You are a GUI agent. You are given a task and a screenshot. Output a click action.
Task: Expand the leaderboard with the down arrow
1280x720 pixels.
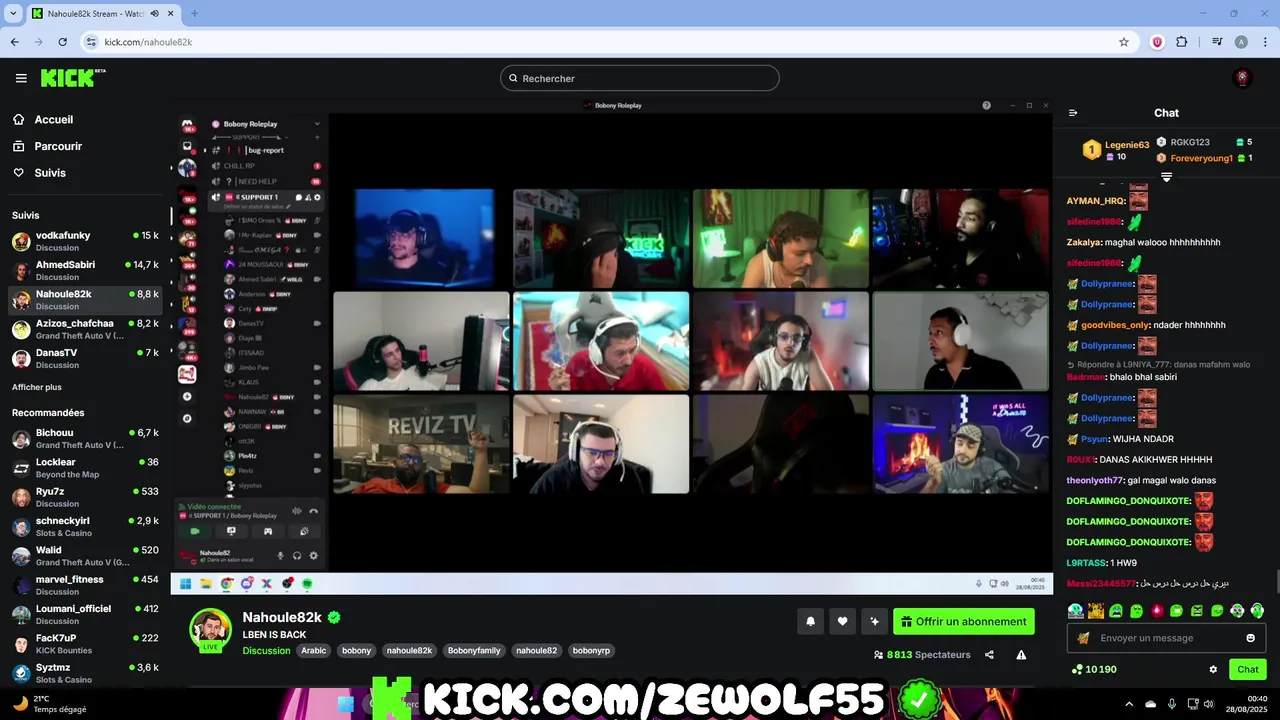coord(1166,177)
